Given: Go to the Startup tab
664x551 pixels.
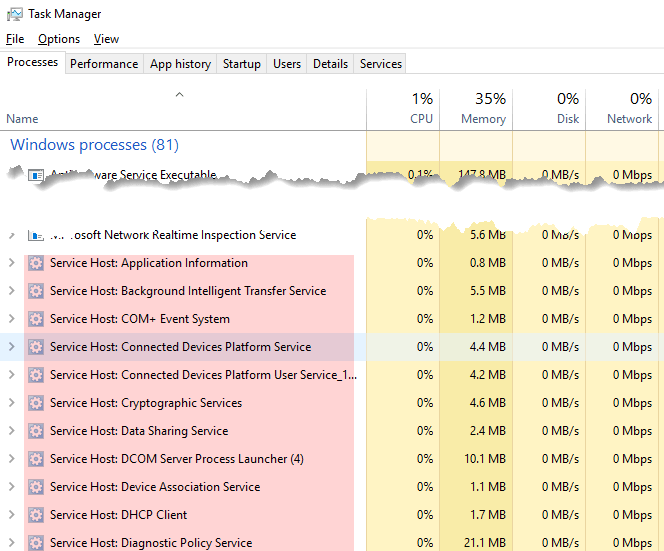Looking at the screenshot, I should point(241,63).
